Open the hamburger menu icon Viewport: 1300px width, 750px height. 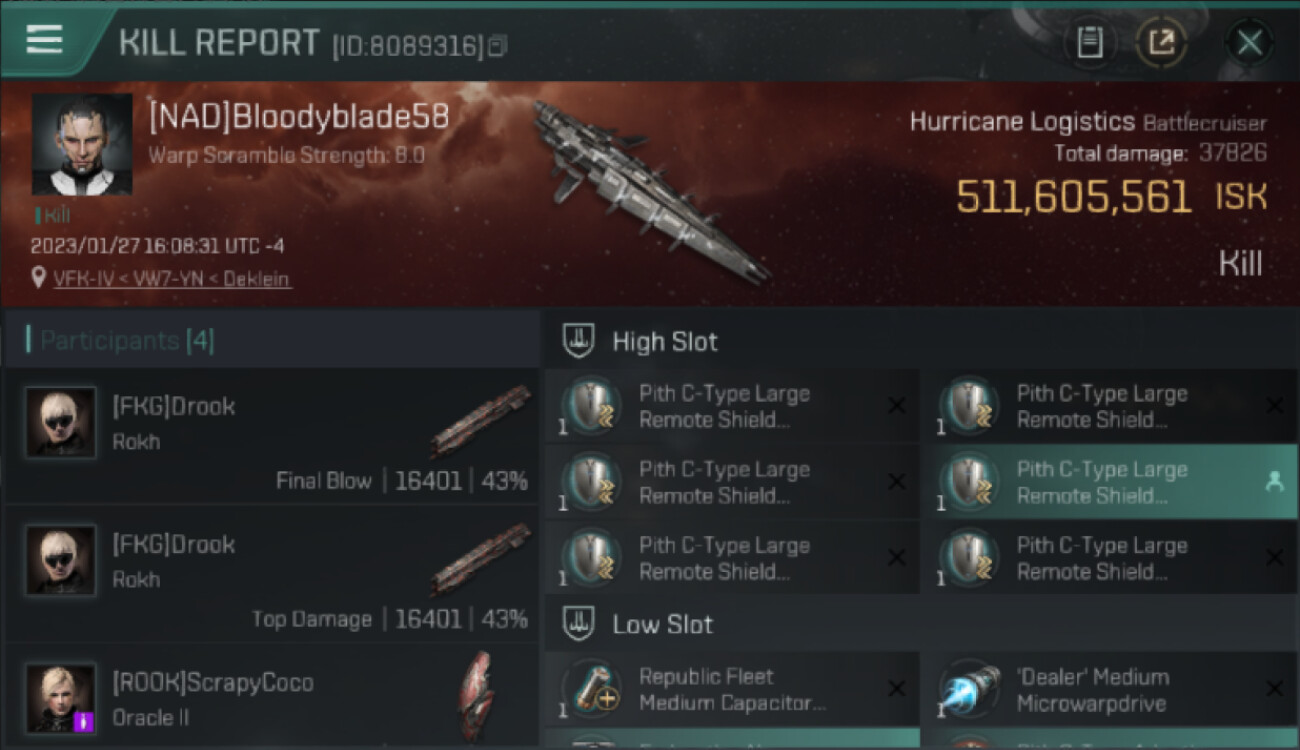(44, 40)
